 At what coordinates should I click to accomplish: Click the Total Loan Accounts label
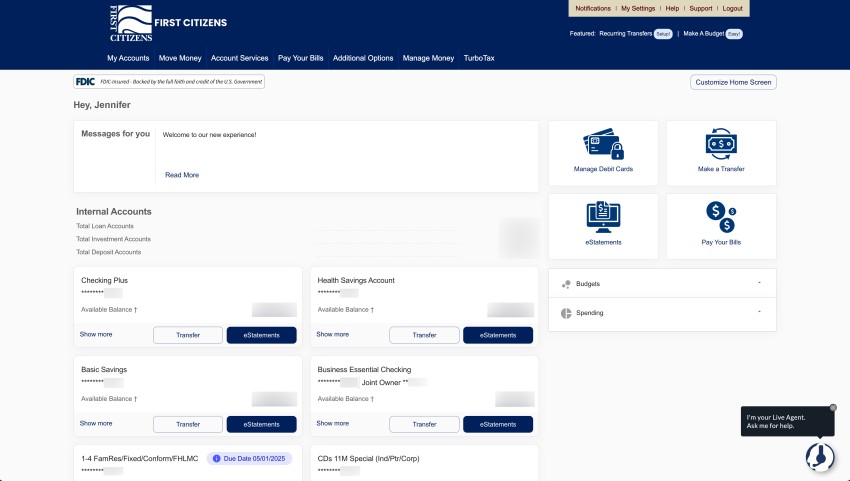[105, 226]
